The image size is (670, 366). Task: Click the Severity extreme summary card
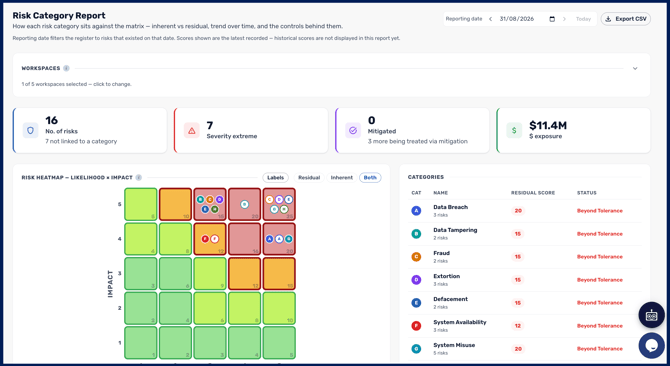[x=251, y=131]
